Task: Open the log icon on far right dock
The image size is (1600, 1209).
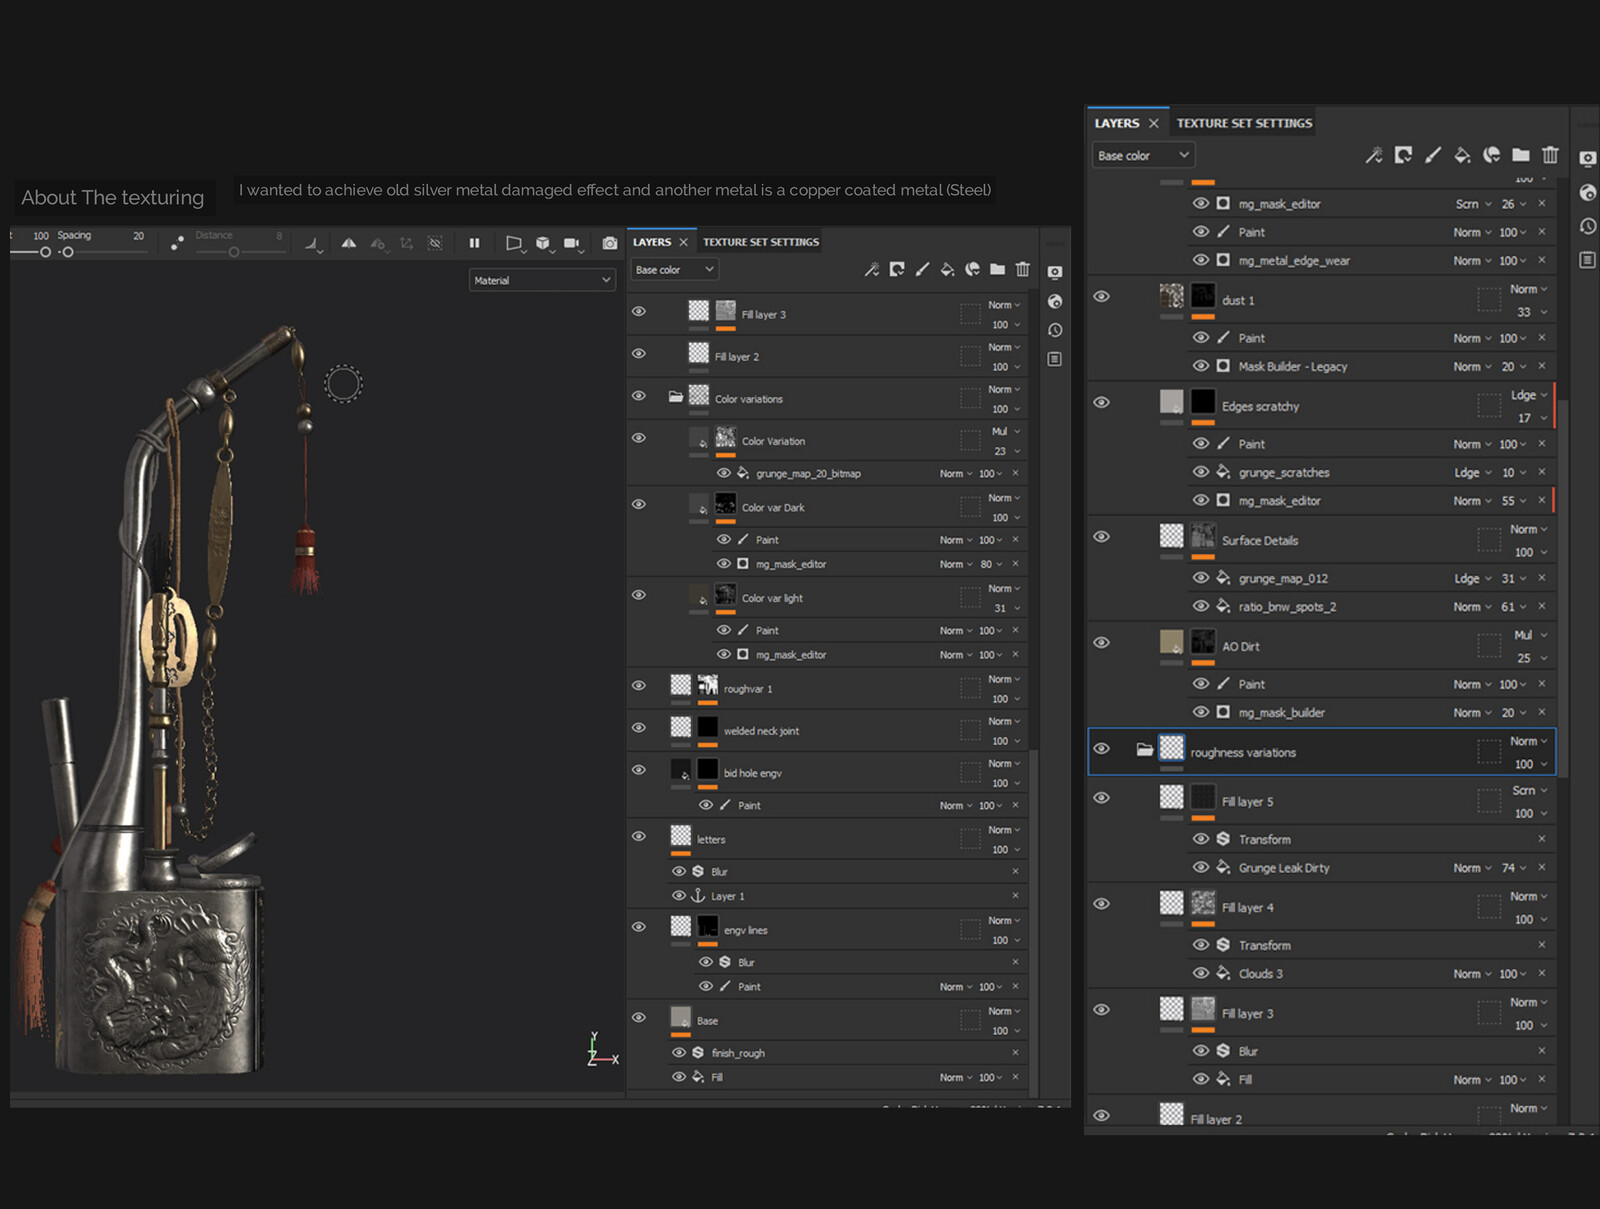Action: tap(1587, 260)
